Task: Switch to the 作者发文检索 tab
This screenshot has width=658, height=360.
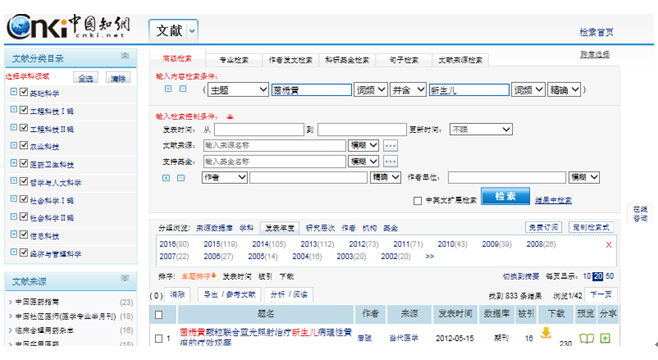Action: [290, 60]
